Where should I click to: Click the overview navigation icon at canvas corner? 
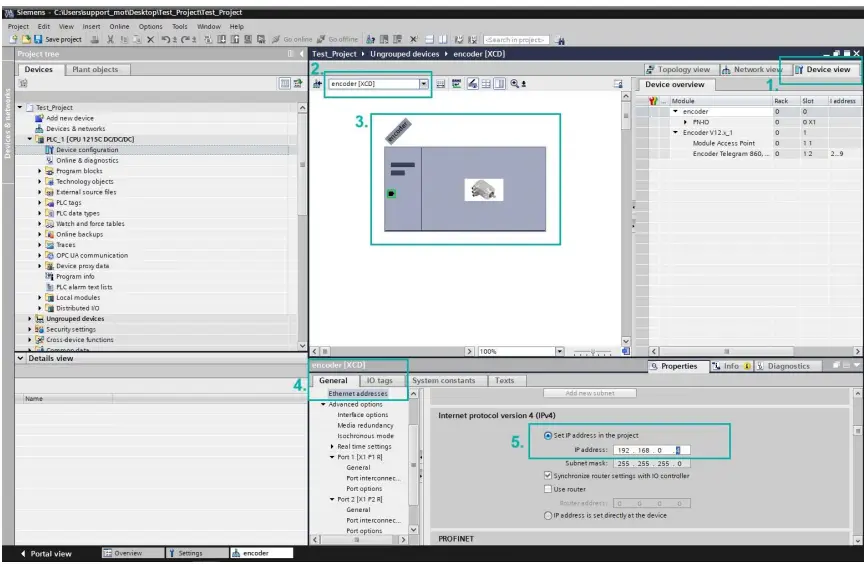coord(626,351)
